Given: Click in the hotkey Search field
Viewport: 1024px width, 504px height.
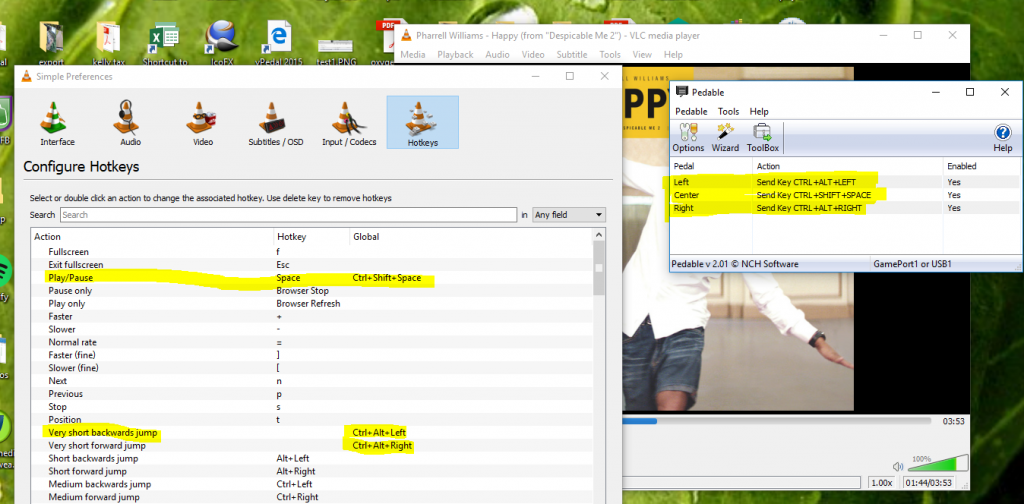Looking at the screenshot, I should point(289,215).
